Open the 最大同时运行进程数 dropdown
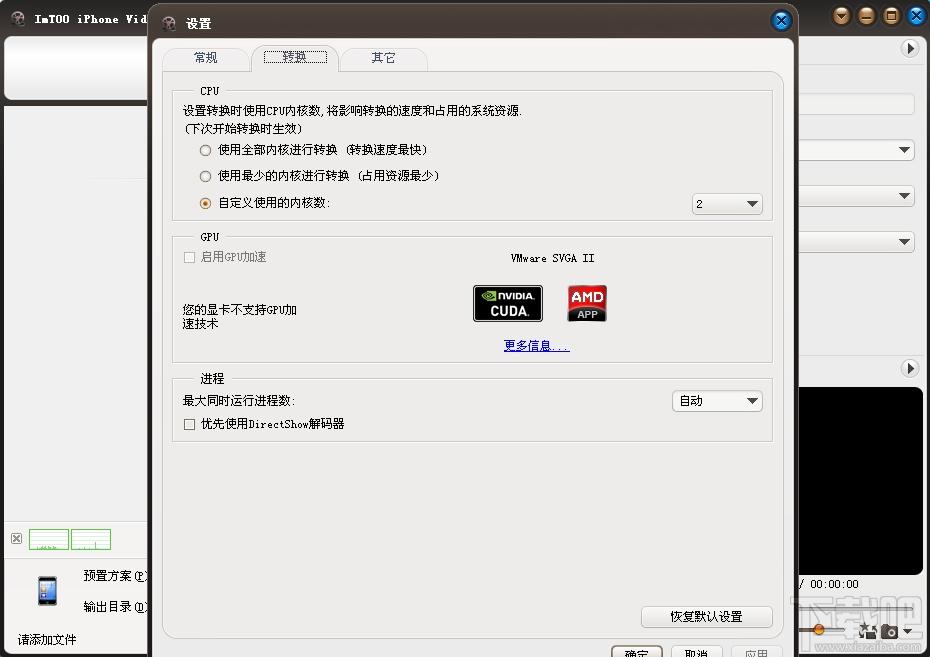This screenshot has width=930, height=657. point(717,401)
